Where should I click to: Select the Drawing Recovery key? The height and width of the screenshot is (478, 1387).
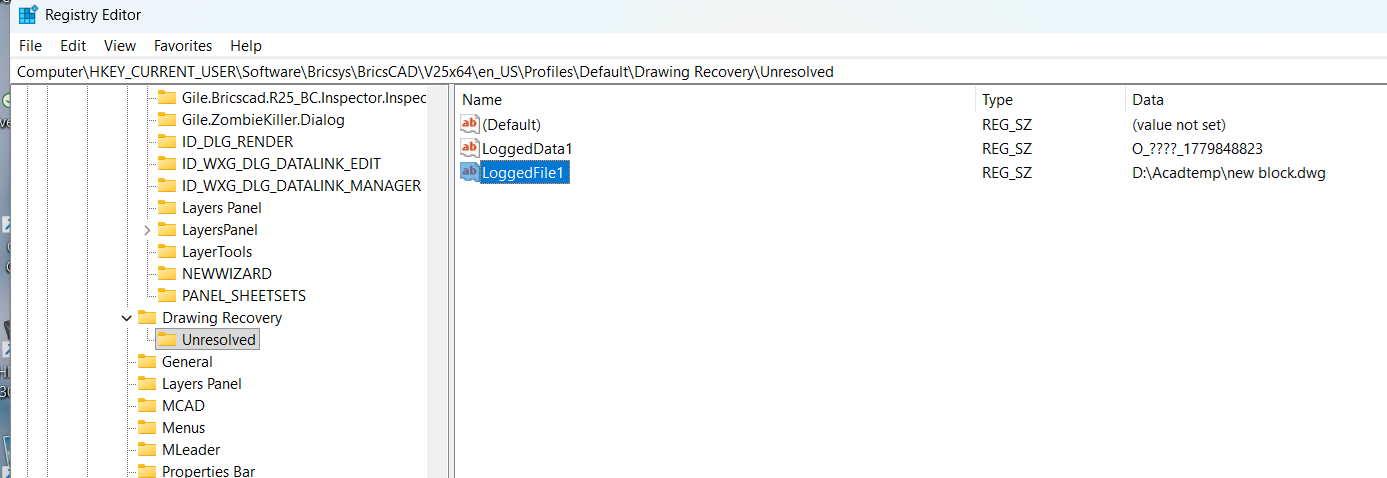pos(222,318)
